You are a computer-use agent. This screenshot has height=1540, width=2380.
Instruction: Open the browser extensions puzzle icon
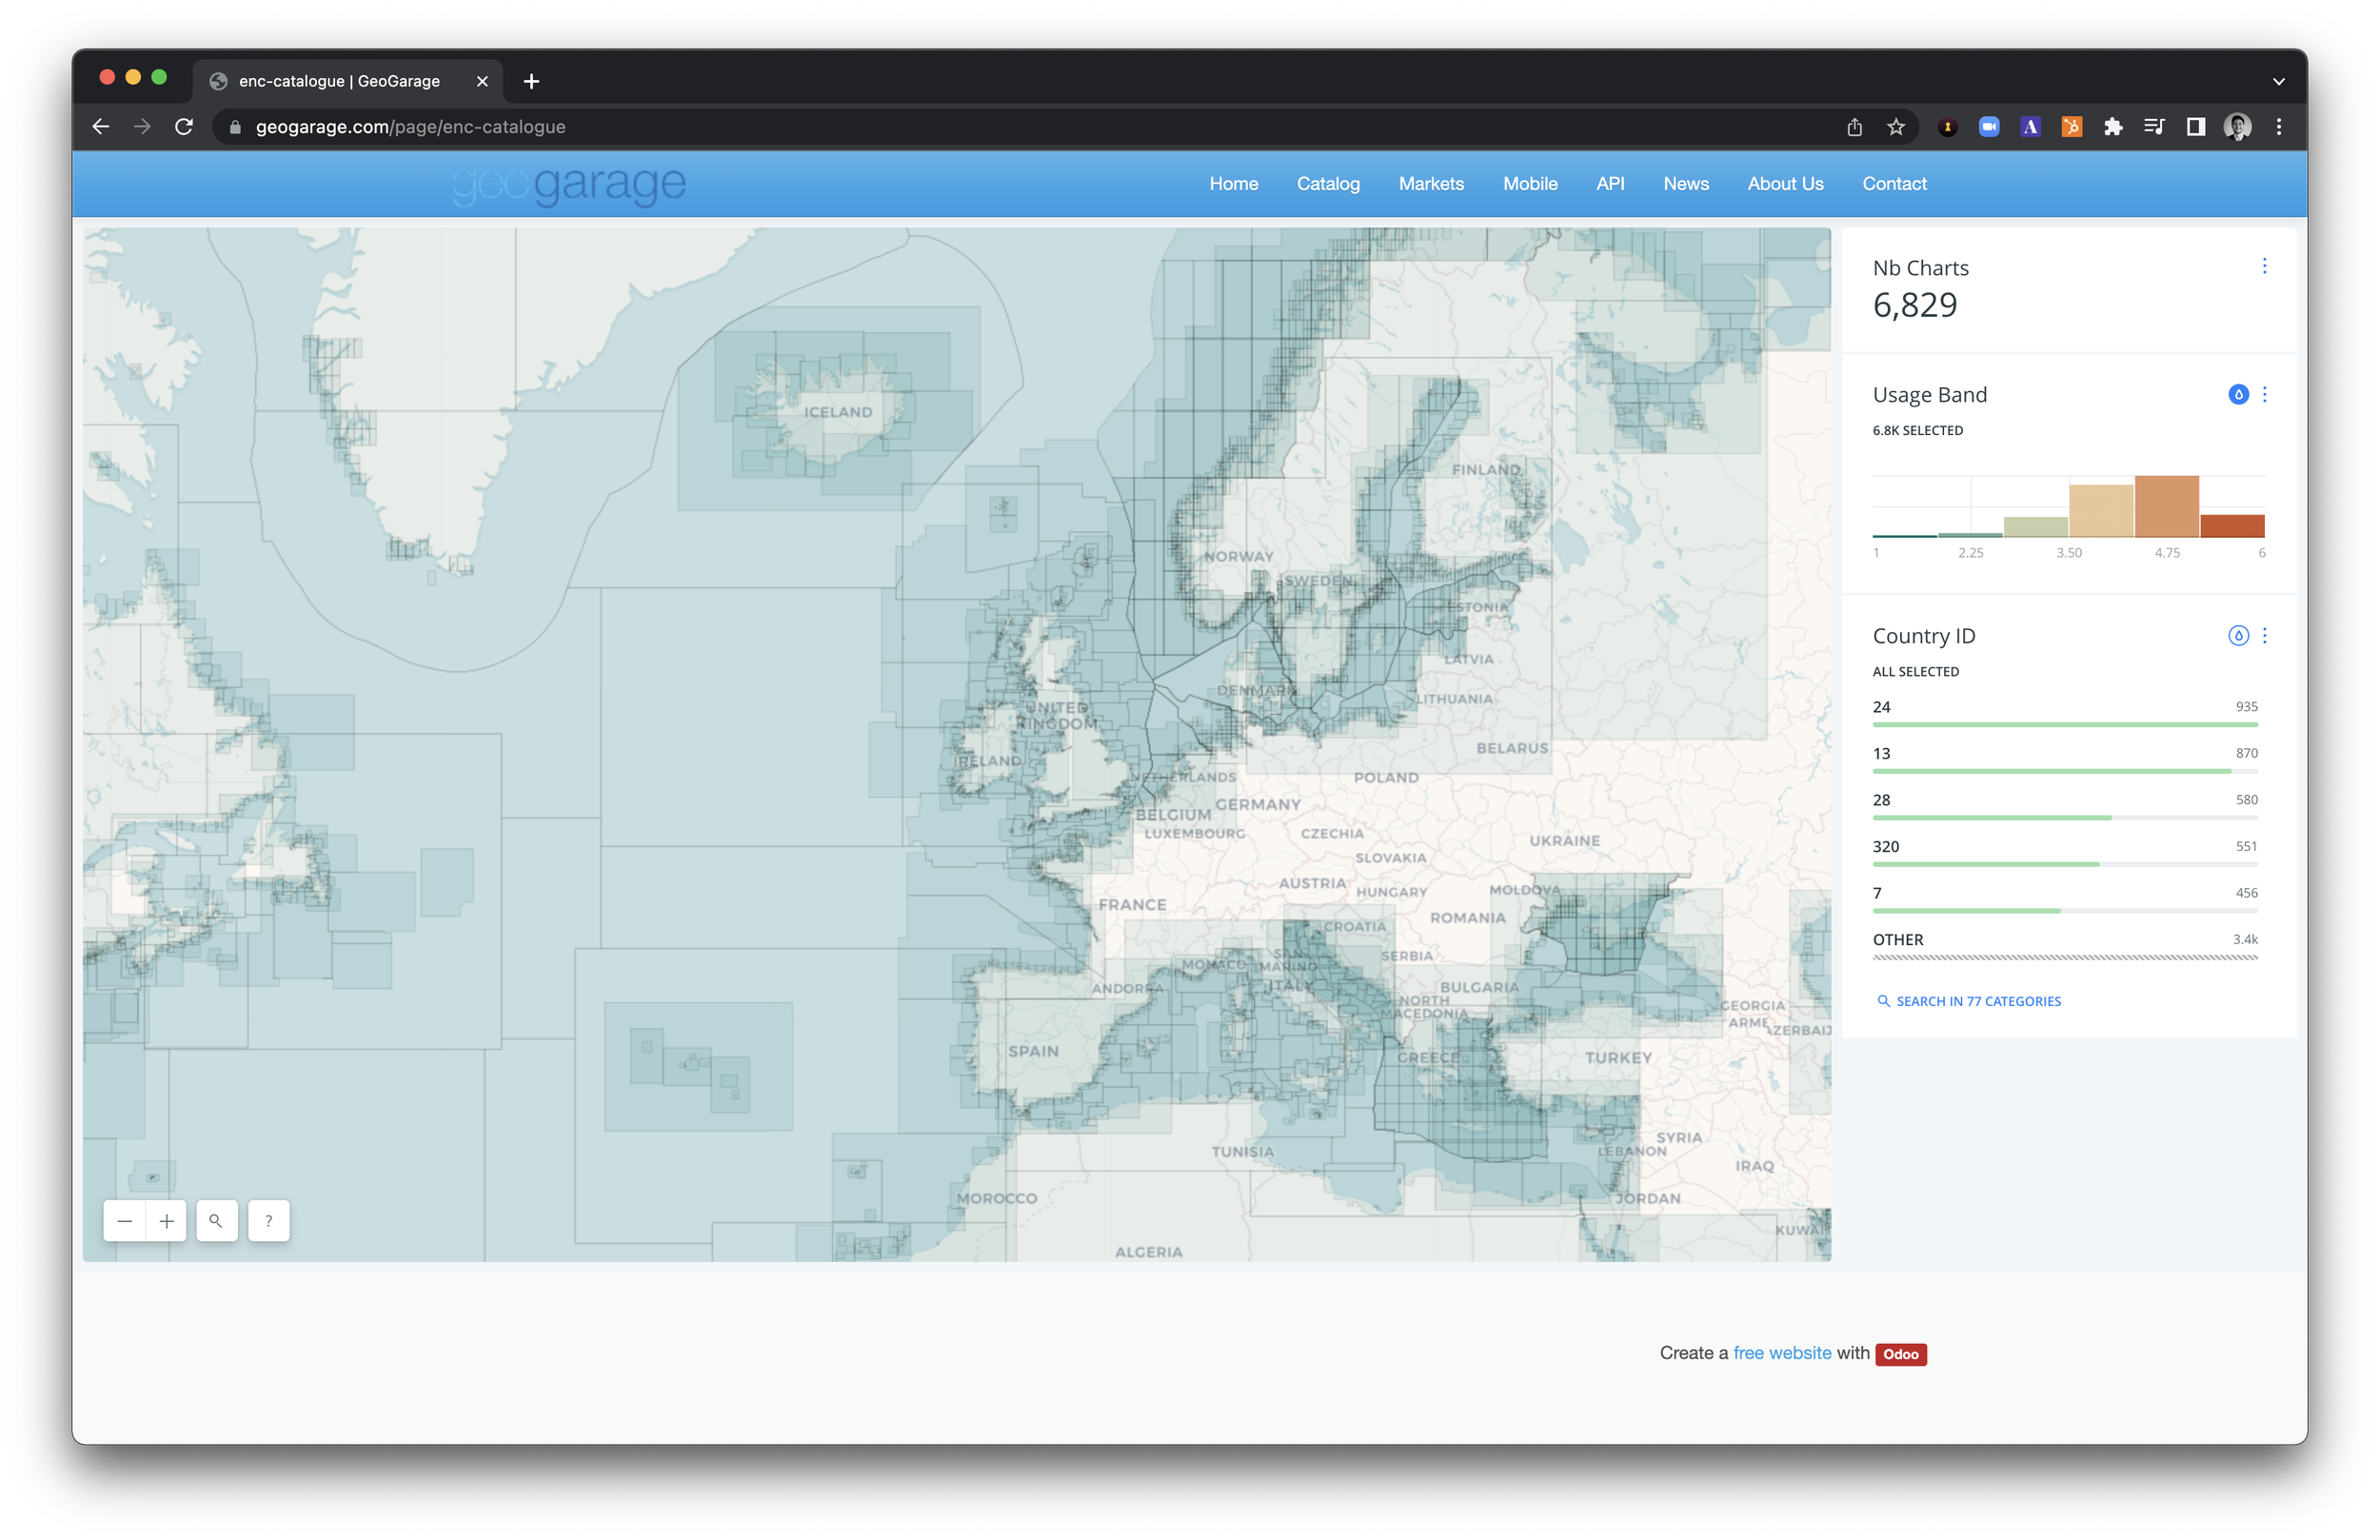pos(2113,127)
